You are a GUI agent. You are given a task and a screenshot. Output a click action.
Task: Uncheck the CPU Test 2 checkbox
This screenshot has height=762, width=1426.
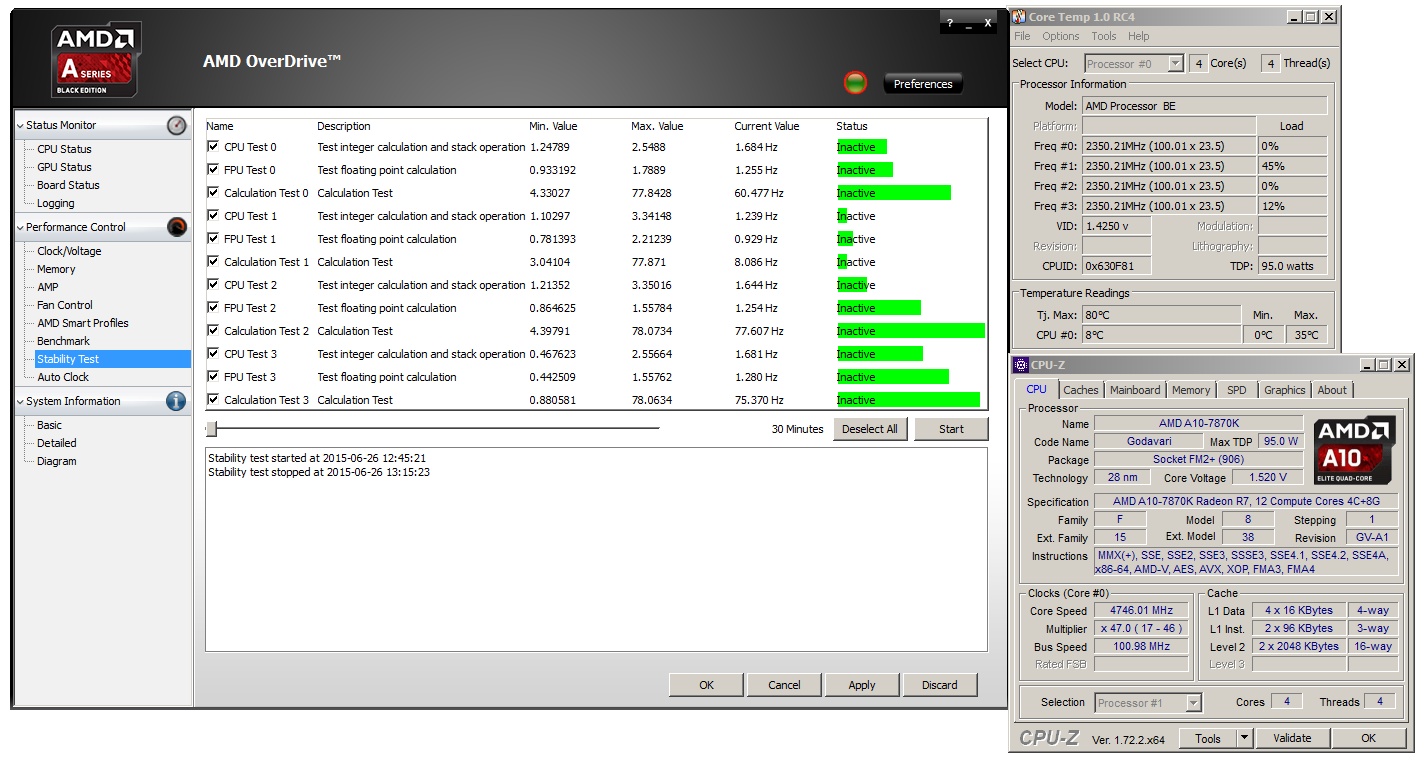click(213, 285)
